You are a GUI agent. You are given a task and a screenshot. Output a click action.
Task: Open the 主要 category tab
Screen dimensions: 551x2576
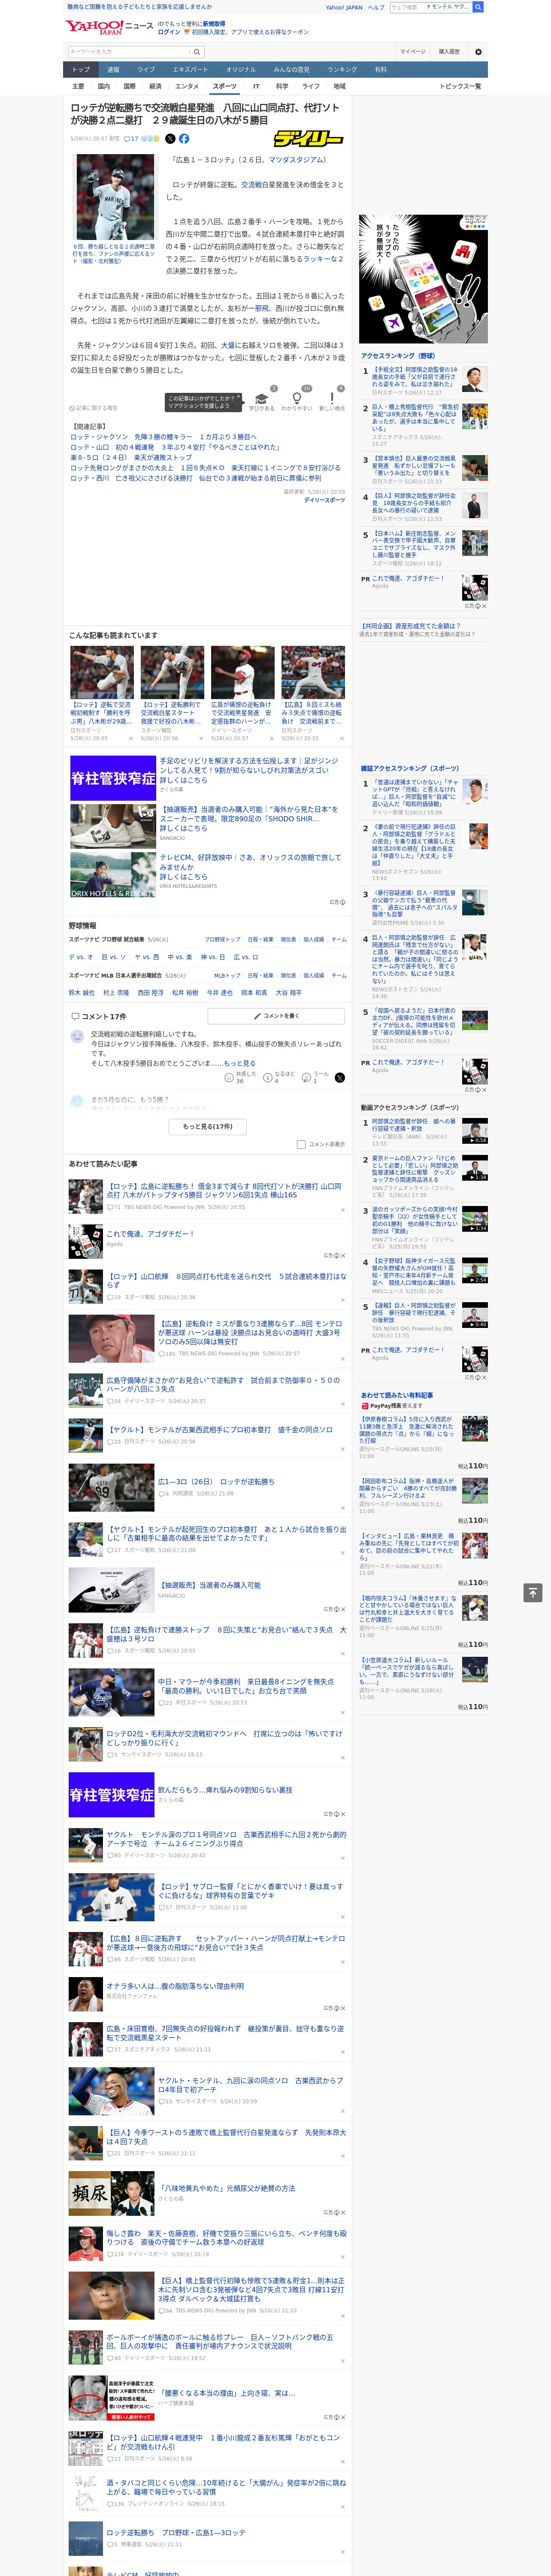click(78, 87)
